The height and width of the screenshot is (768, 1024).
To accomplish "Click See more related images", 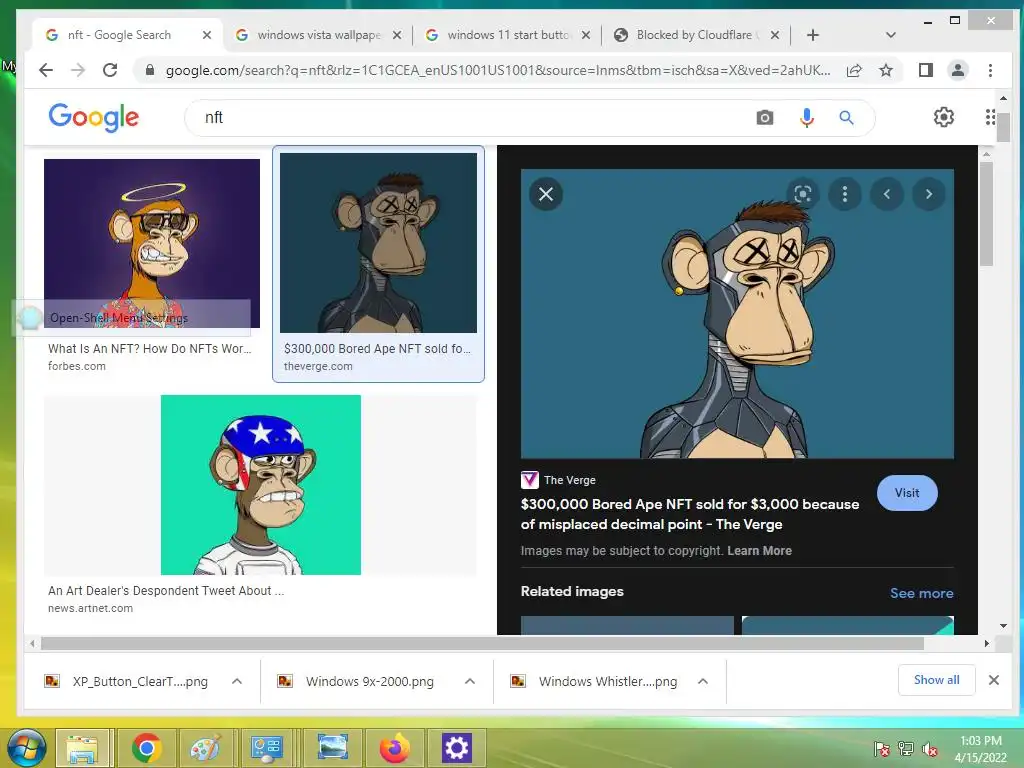I will coord(921,593).
